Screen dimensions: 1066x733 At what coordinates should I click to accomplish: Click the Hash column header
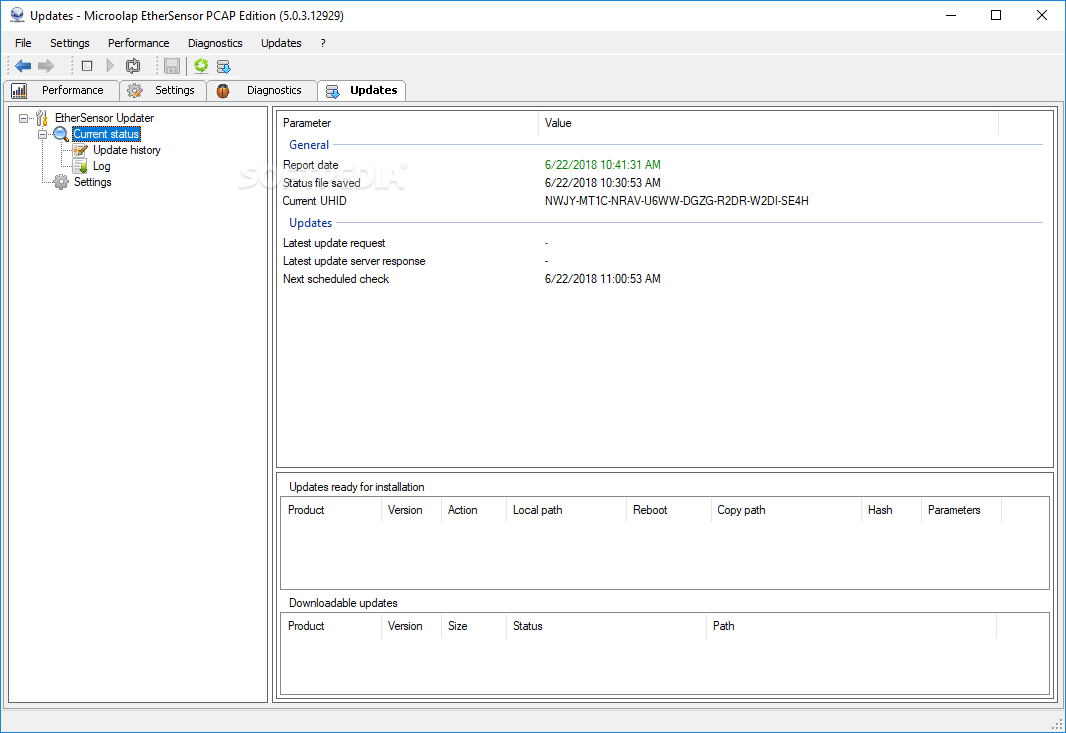click(891, 510)
